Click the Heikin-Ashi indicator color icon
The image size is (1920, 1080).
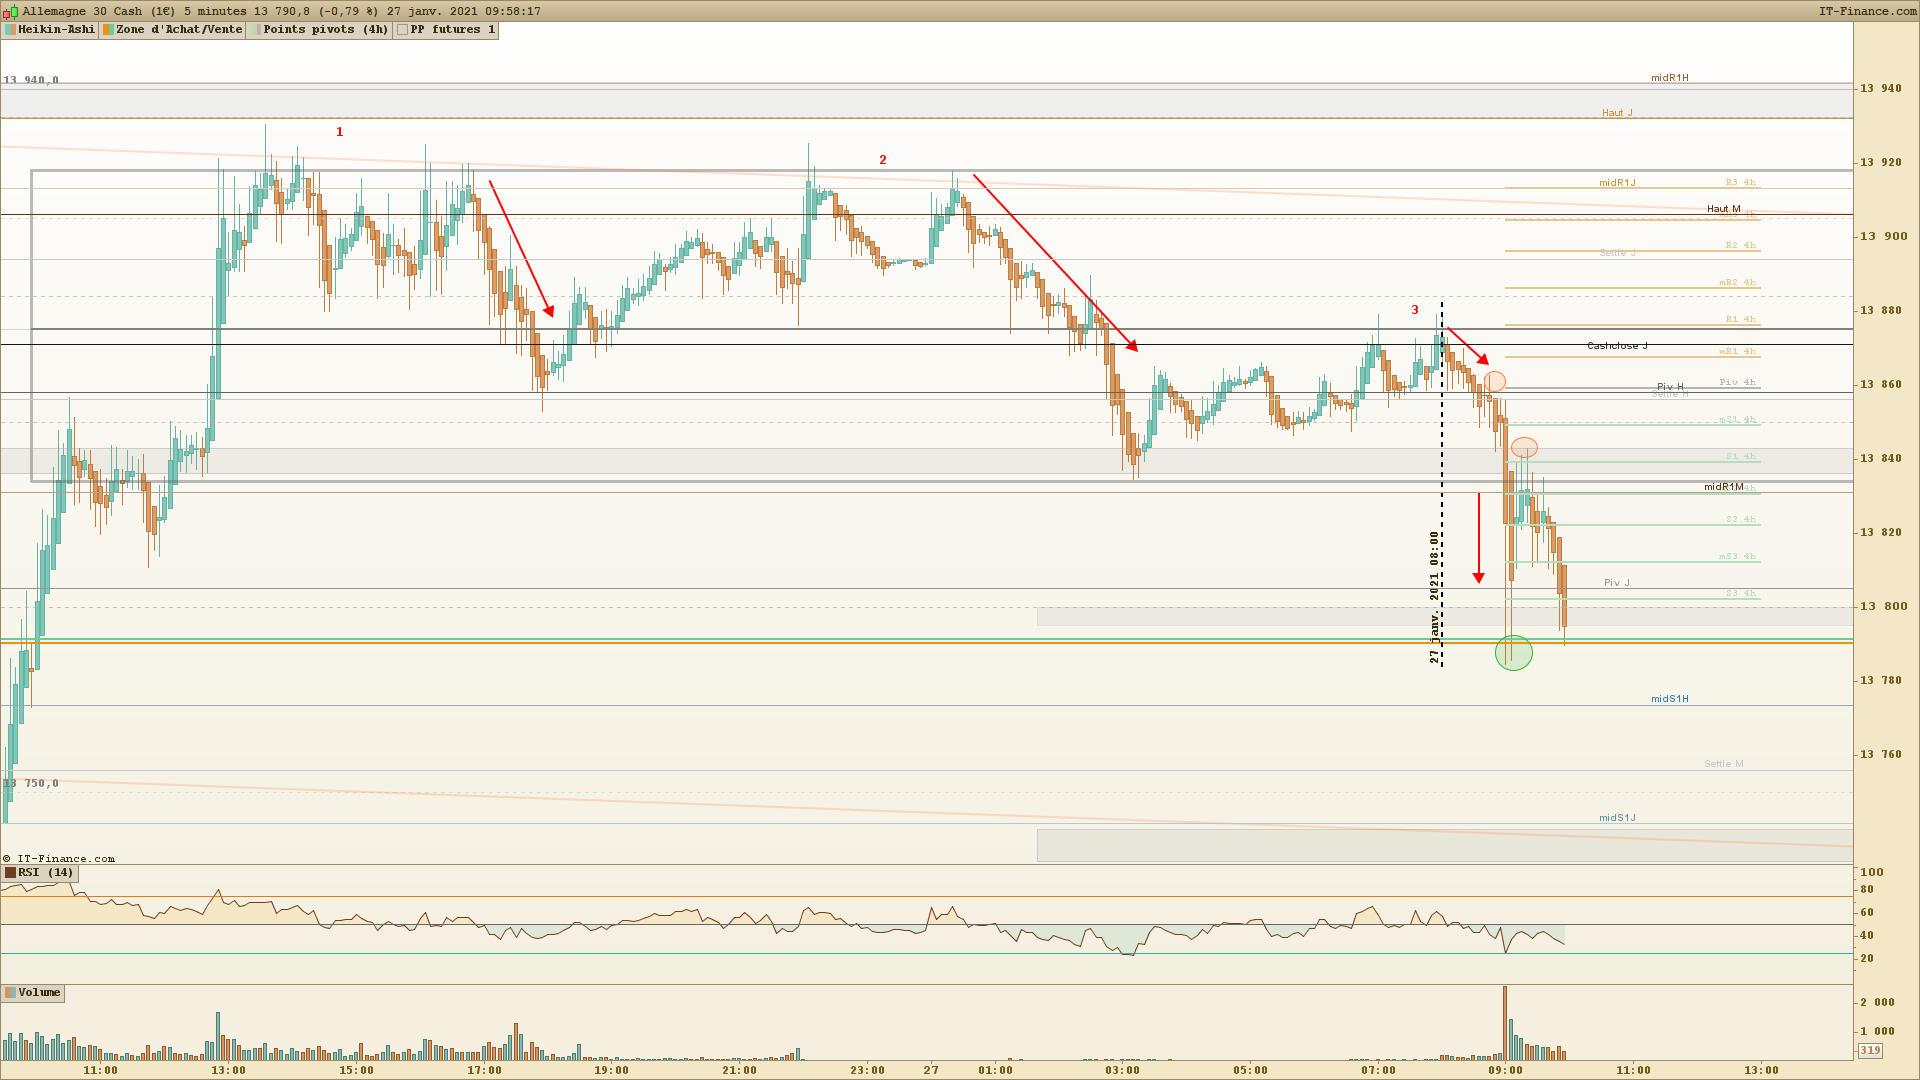tap(10, 30)
